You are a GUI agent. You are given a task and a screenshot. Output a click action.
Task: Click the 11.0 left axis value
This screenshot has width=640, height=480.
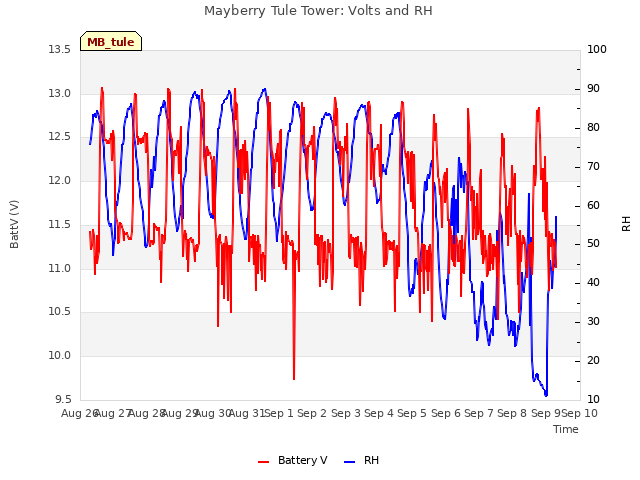click(x=60, y=268)
